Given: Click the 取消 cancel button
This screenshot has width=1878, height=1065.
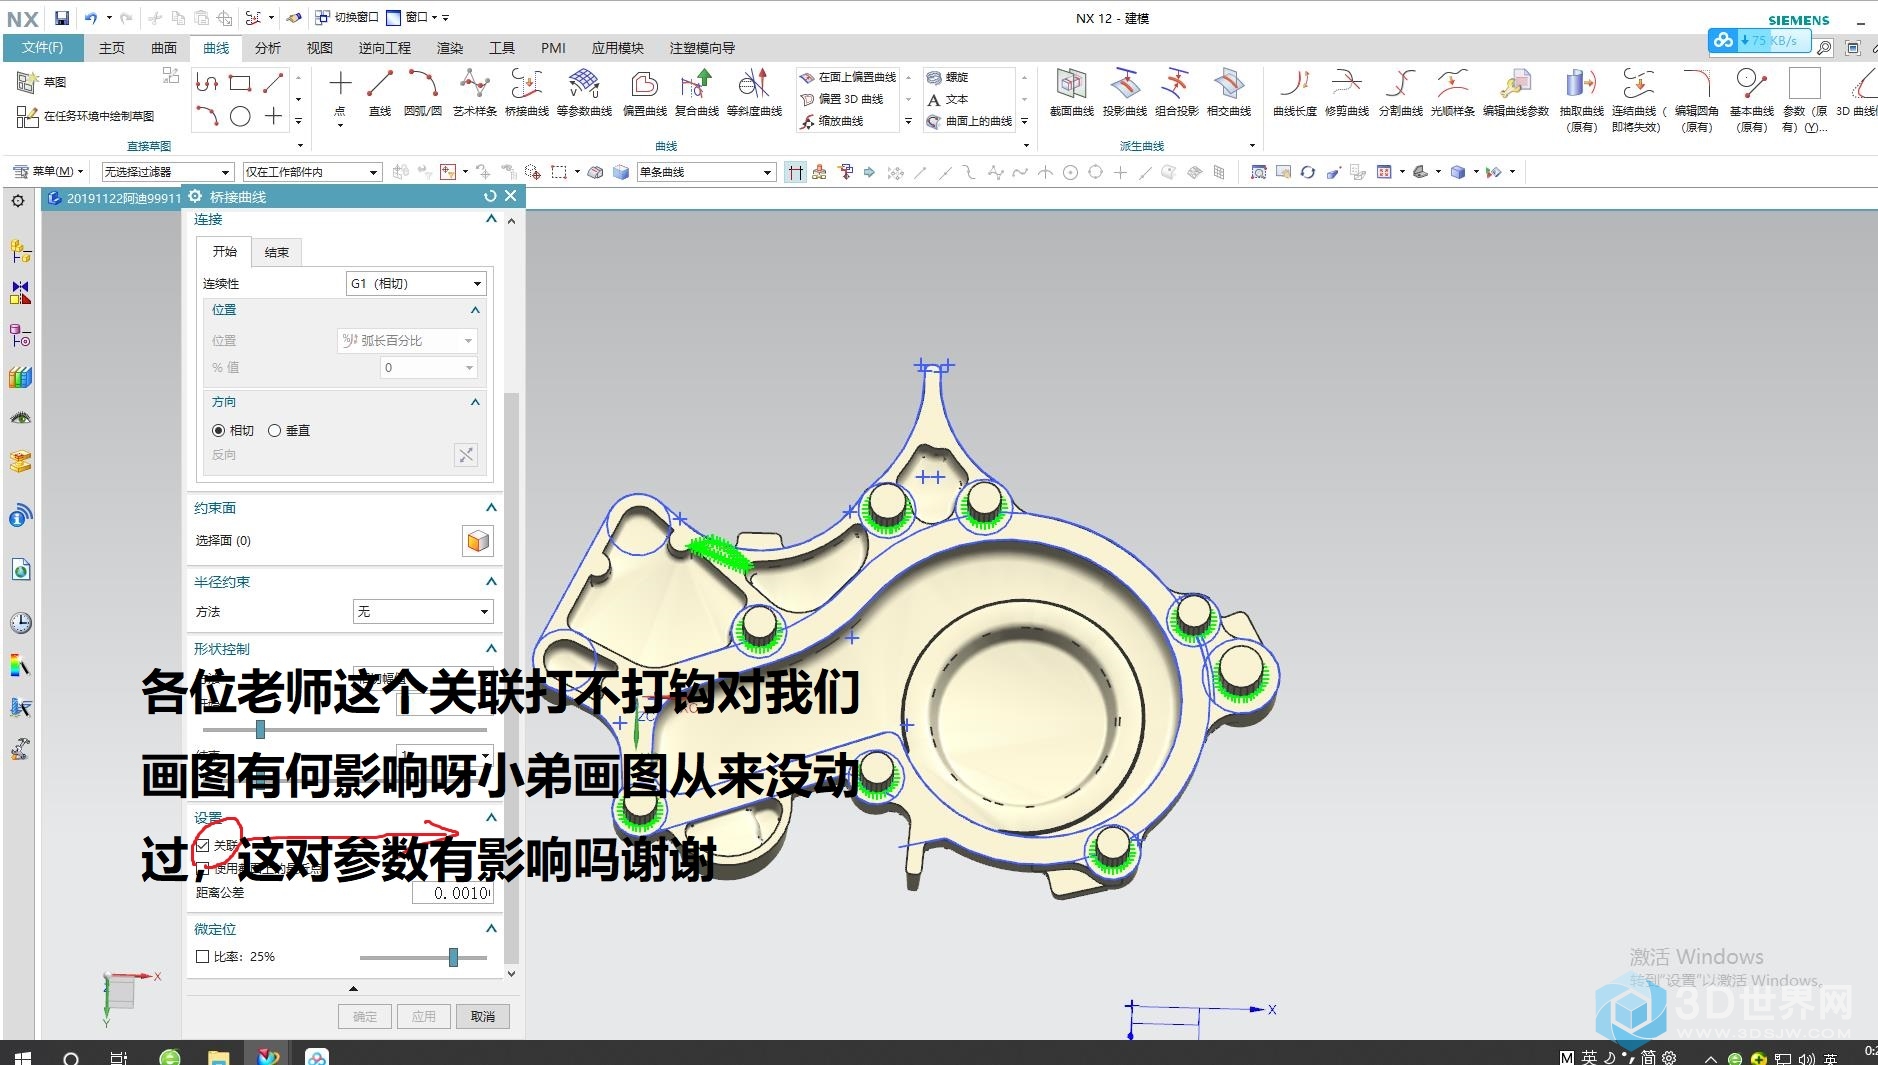Looking at the screenshot, I should click(483, 1017).
